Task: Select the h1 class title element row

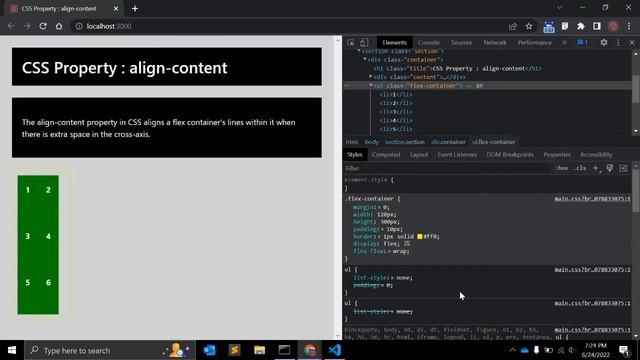Action: pyautogui.click(x=457, y=68)
